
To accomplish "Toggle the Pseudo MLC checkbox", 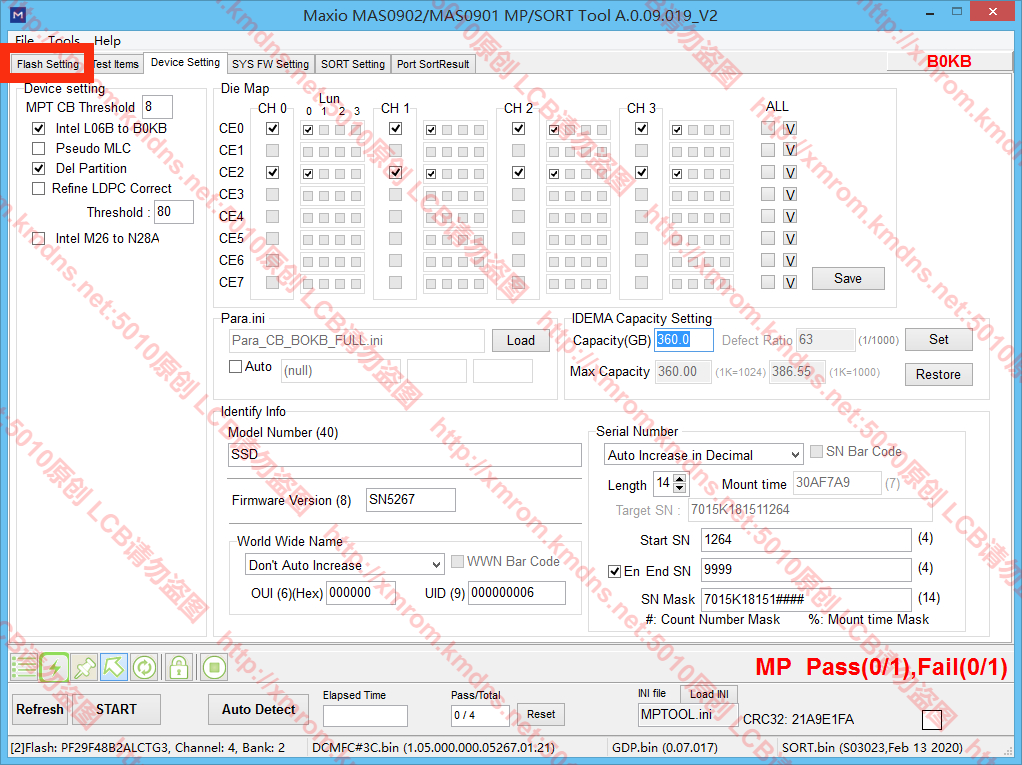I will coord(39,148).
